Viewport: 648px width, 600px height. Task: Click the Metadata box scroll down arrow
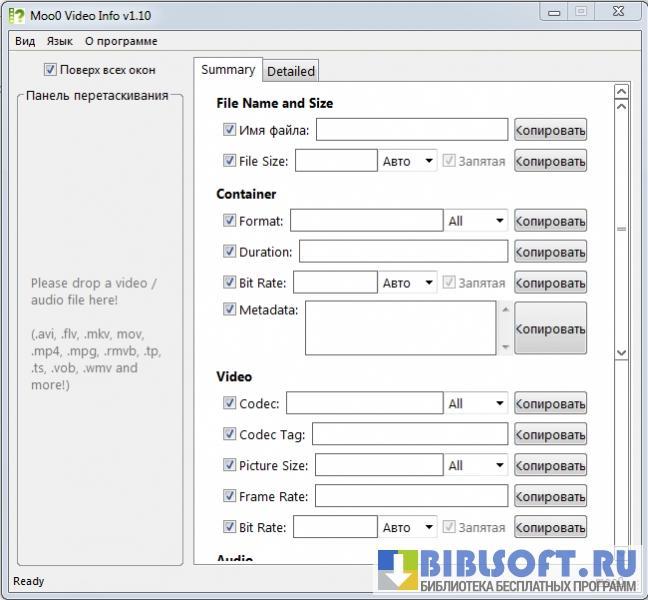tap(505, 347)
